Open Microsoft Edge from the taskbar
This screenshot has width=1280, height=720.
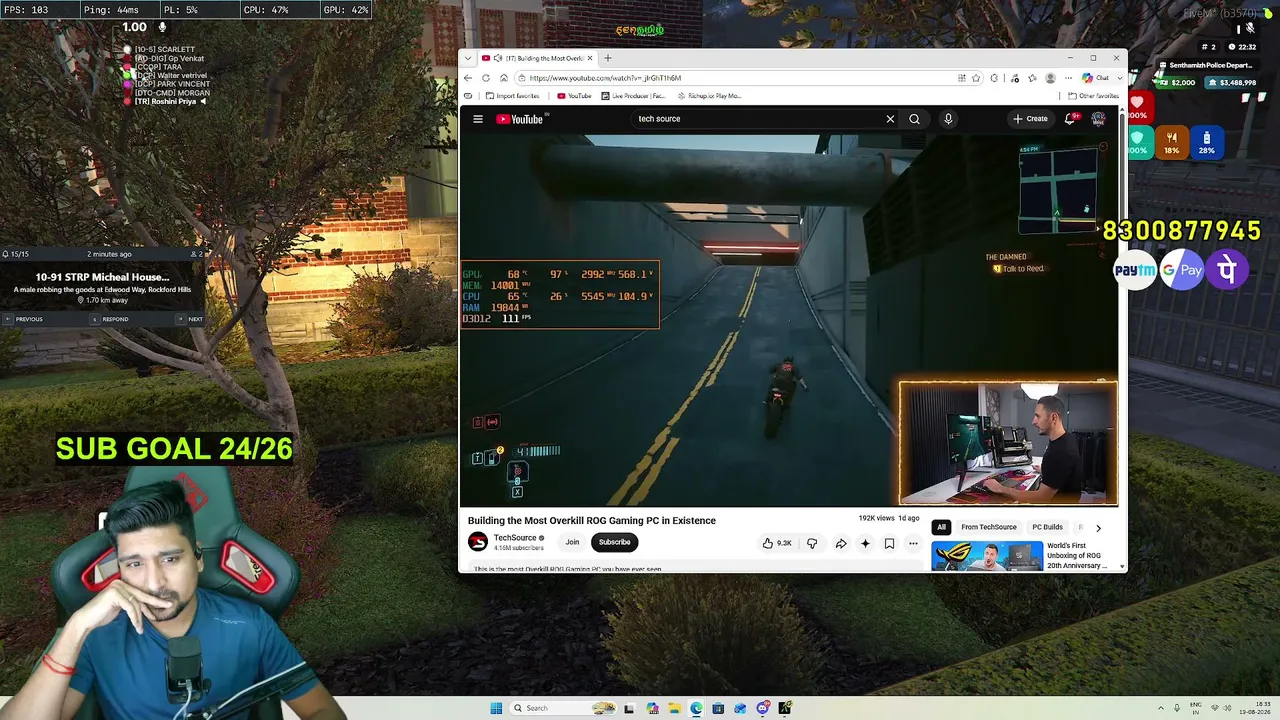coord(696,708)
